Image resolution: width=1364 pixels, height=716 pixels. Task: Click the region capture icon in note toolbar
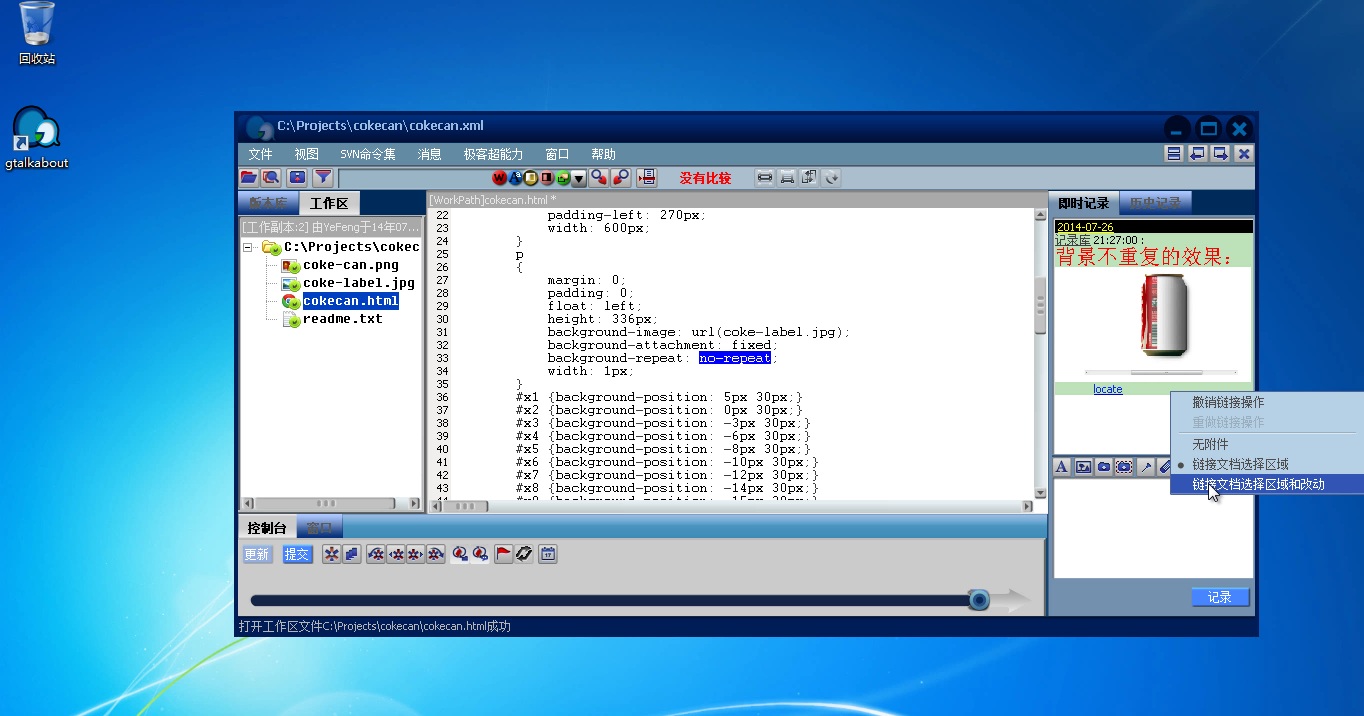pyautogui.click(x=1124, y=467)
